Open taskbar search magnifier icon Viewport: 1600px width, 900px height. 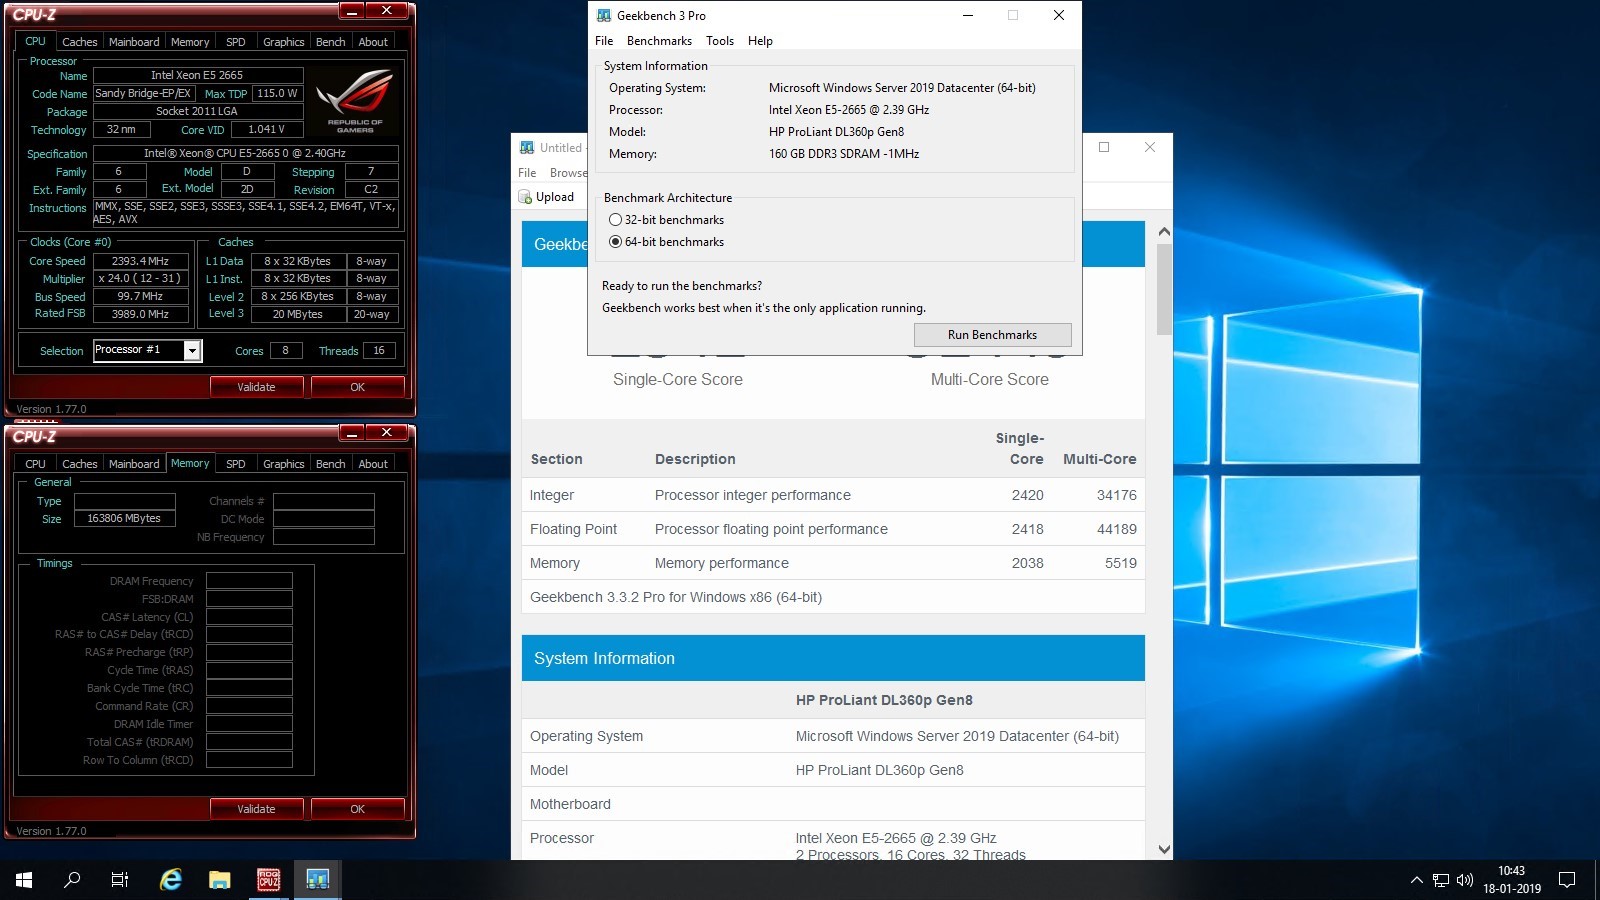pyautogui.click(x=72, y=880)
